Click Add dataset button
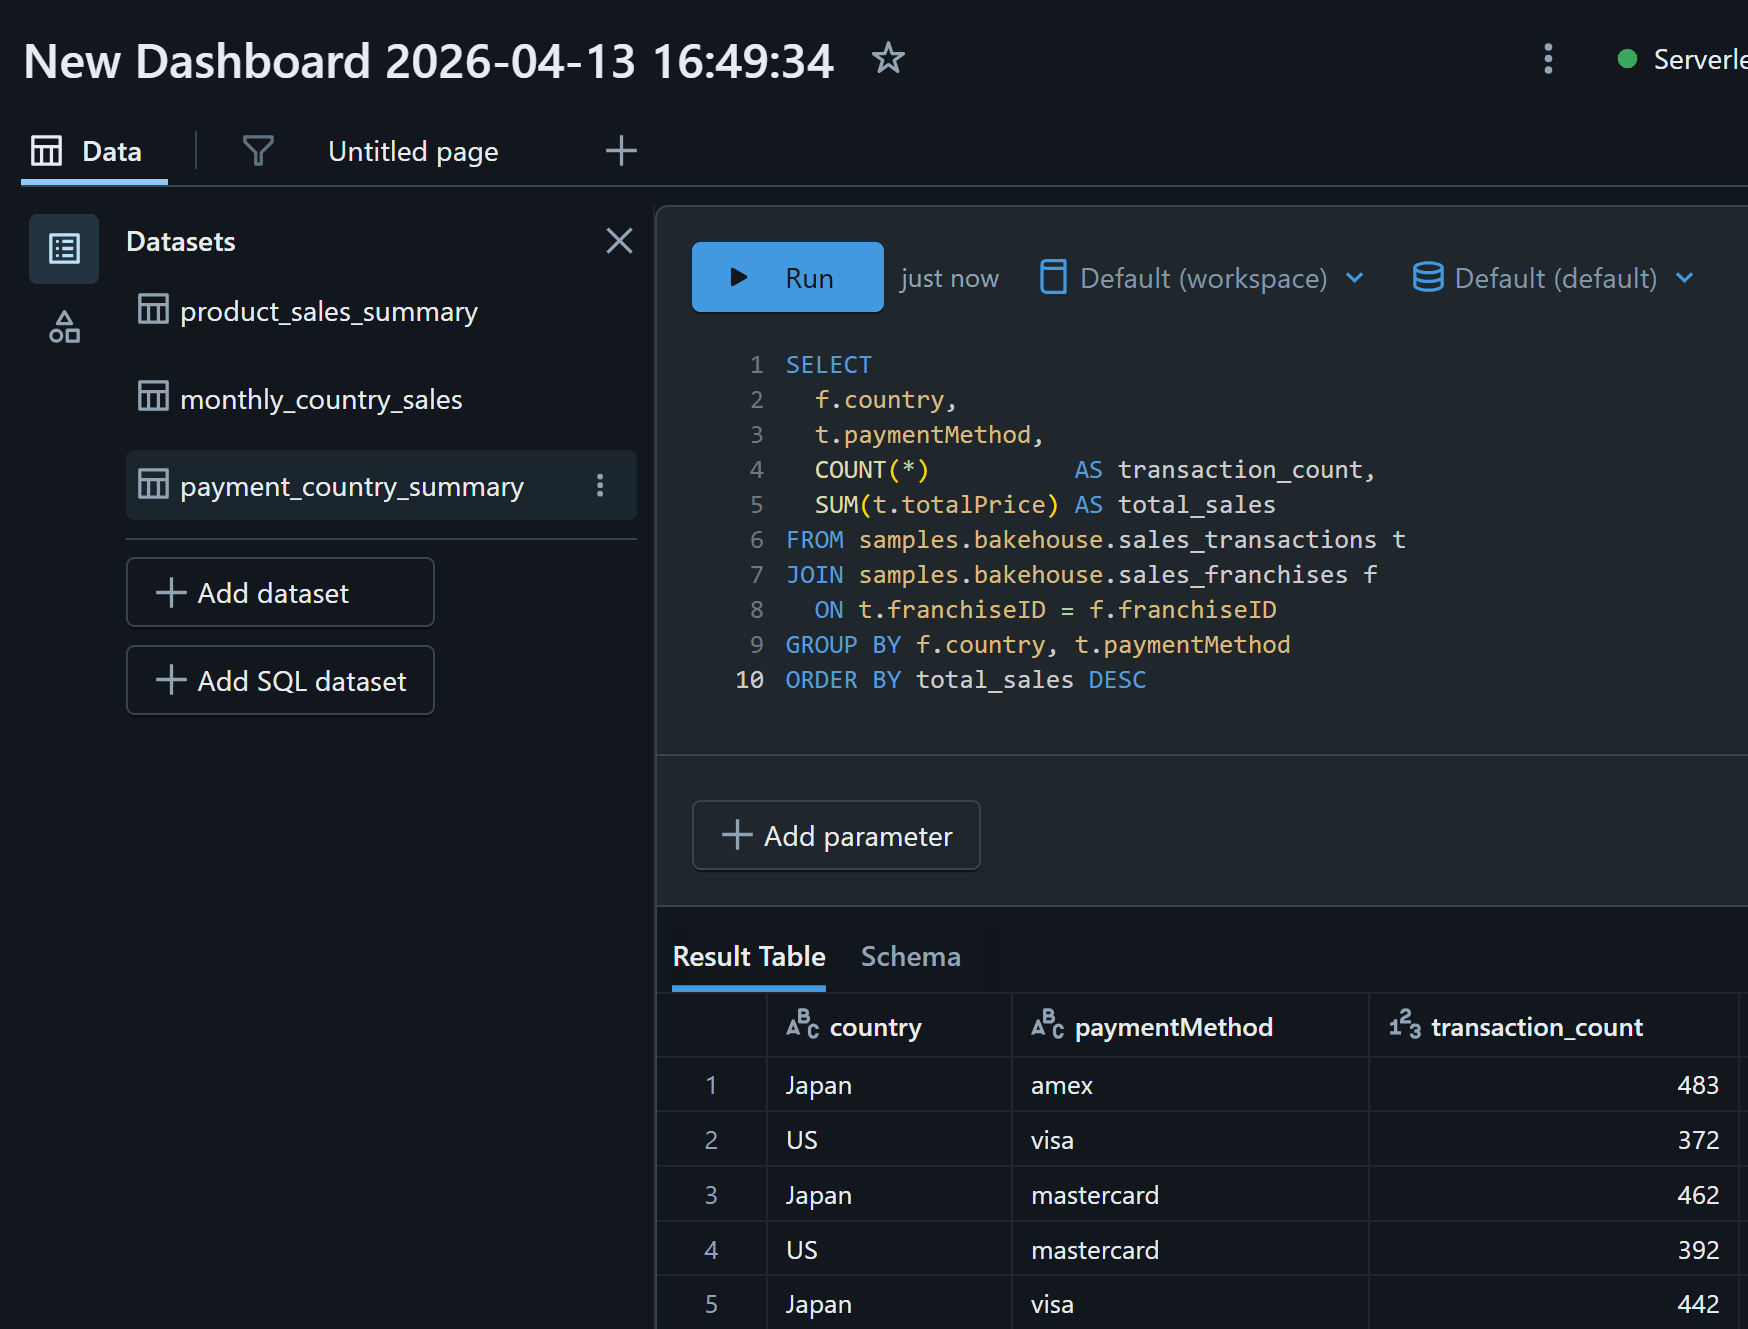The height and width of the screenshot is (1329, 1748). point(280,593)
